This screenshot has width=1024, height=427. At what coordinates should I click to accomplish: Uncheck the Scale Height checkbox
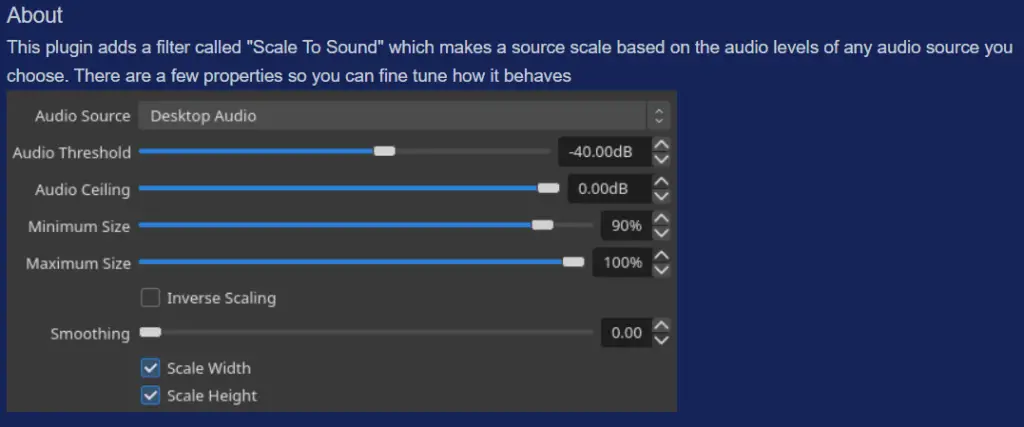tap(150, 396)
